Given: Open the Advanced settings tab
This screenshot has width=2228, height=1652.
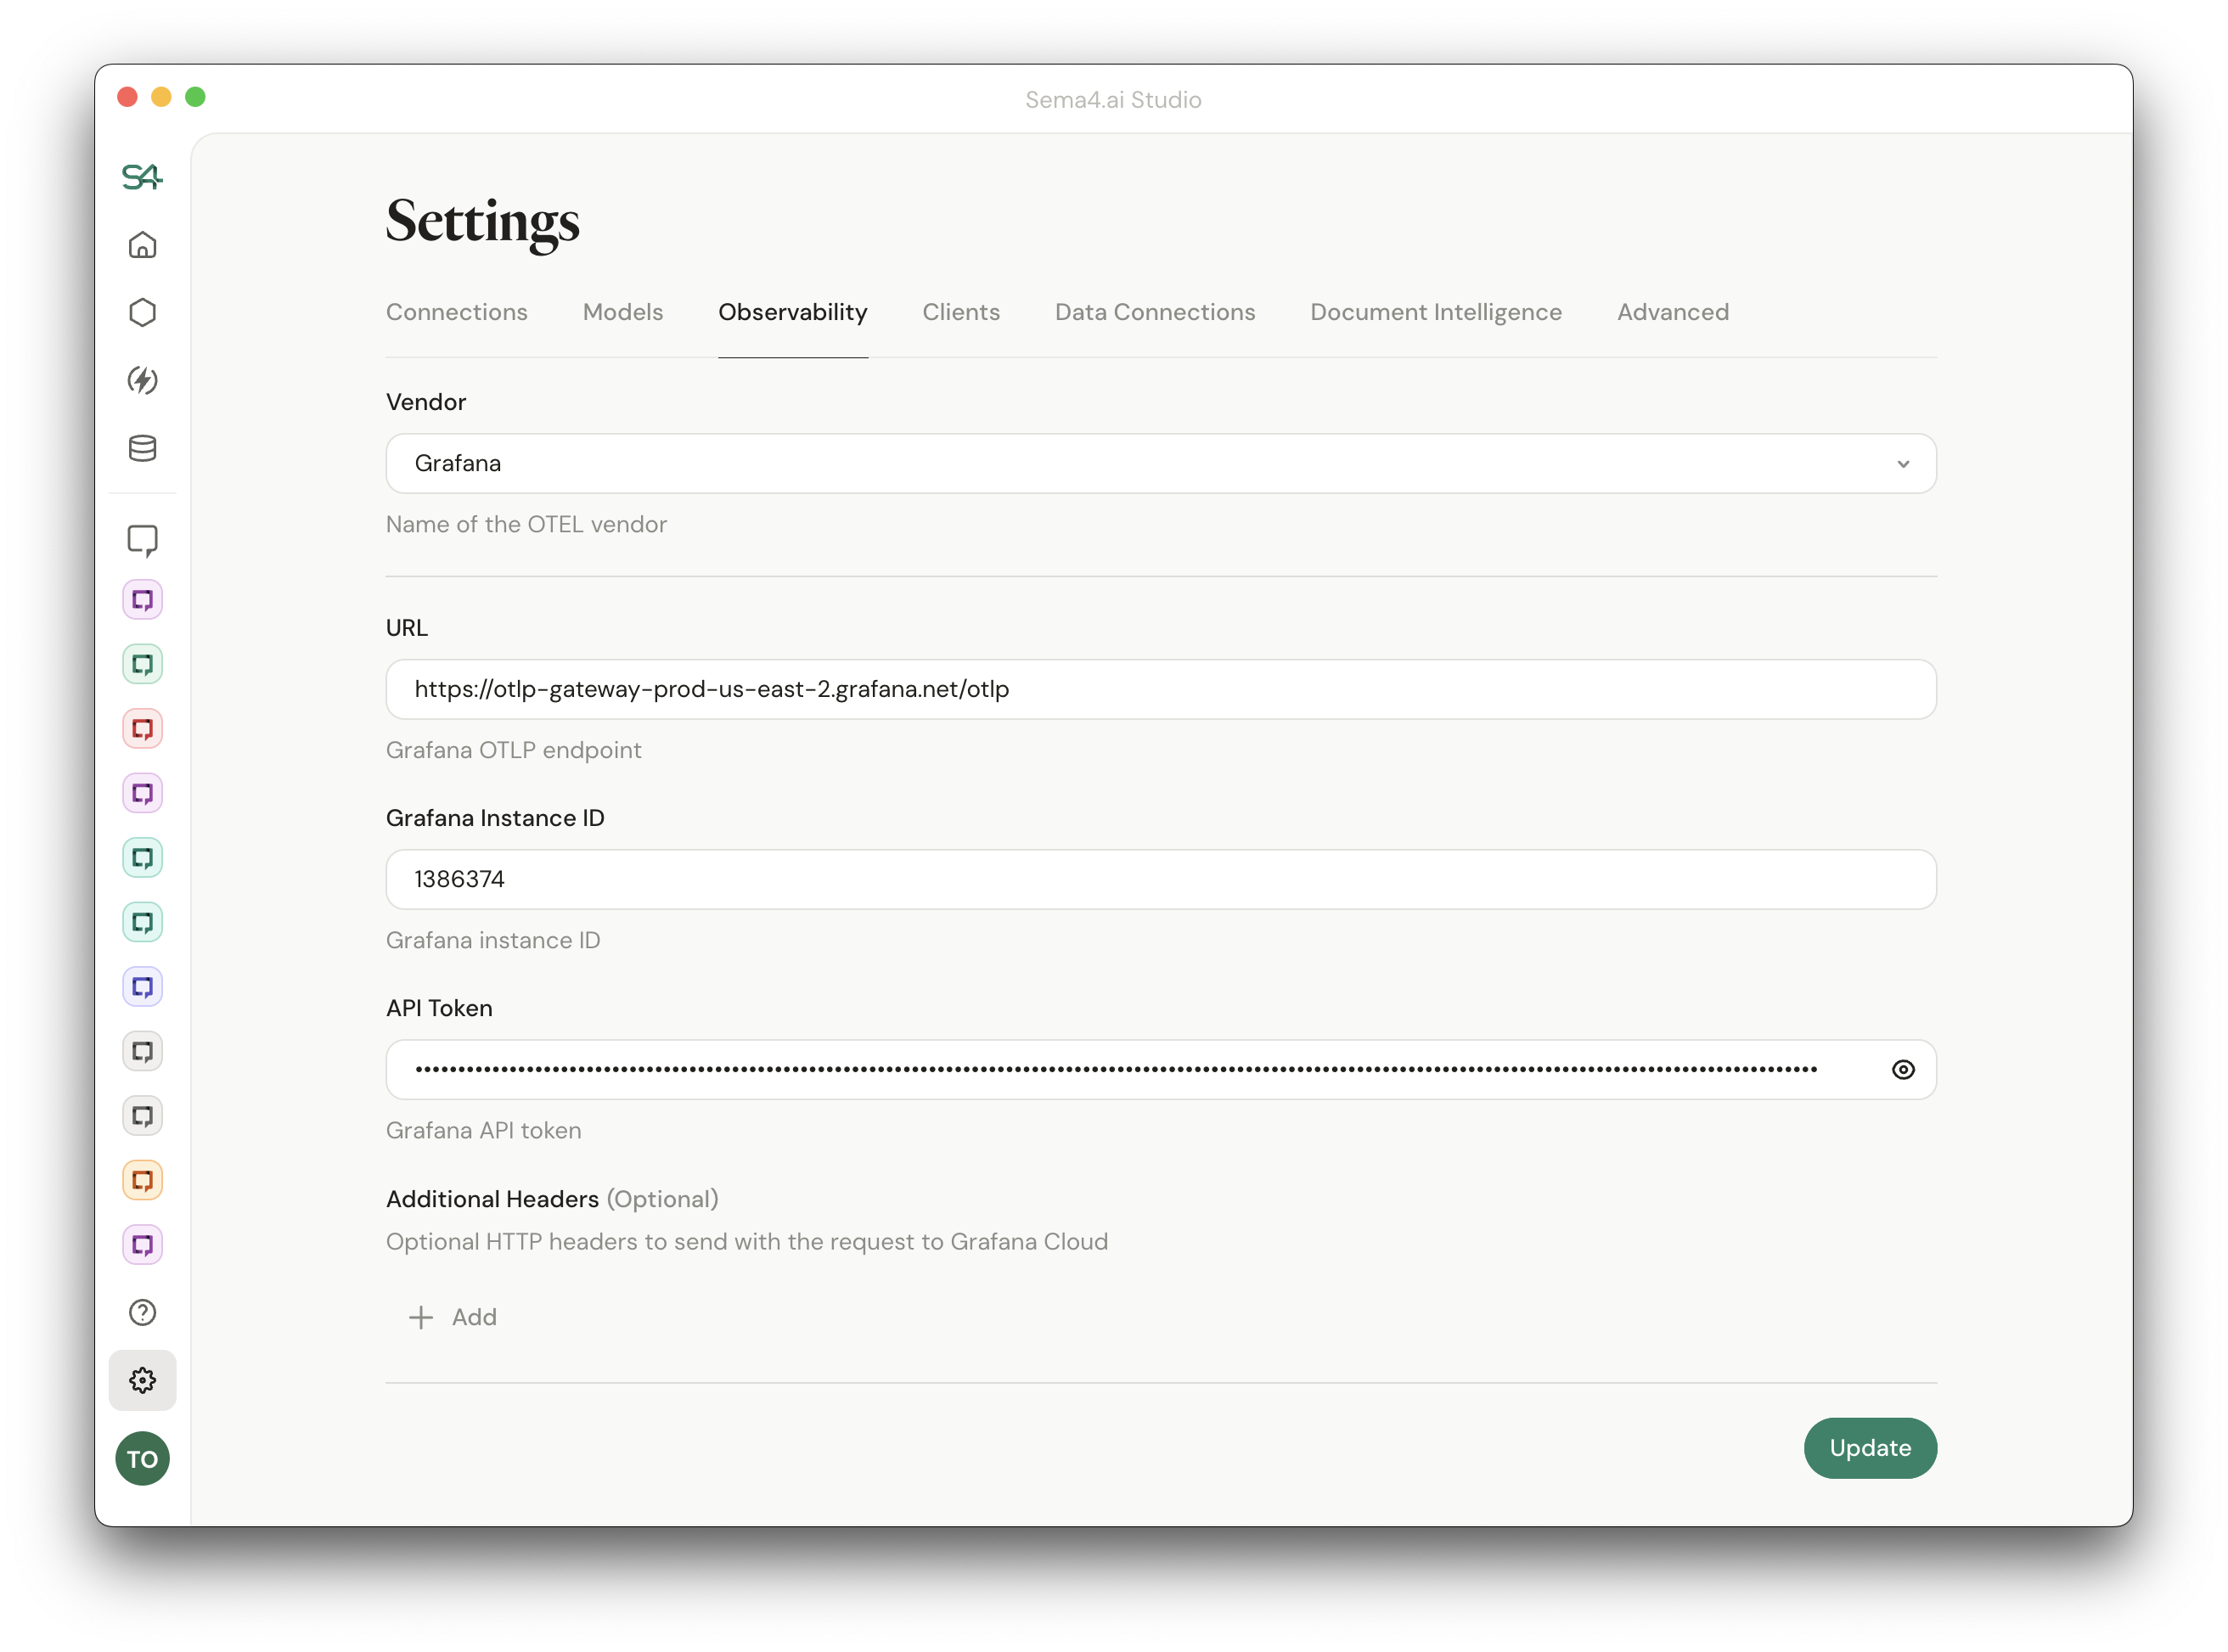Looking at the screenshot, I should pyautogui.click(x=1673, y=312).
